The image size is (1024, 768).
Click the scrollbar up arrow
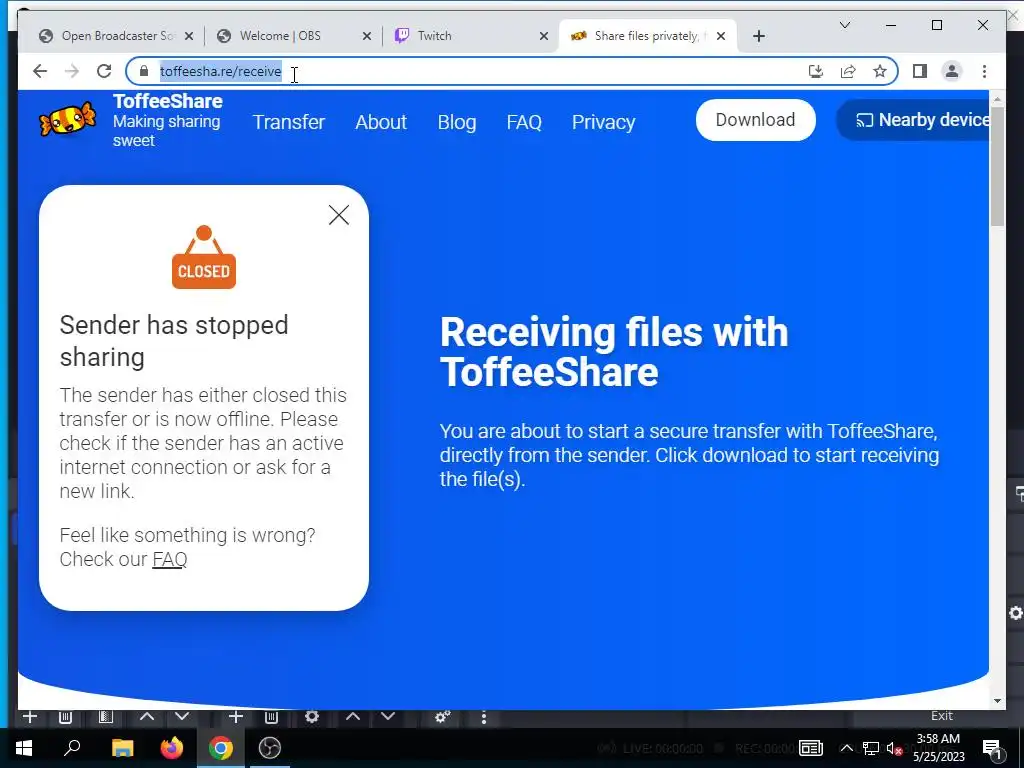tap(997, 99)
